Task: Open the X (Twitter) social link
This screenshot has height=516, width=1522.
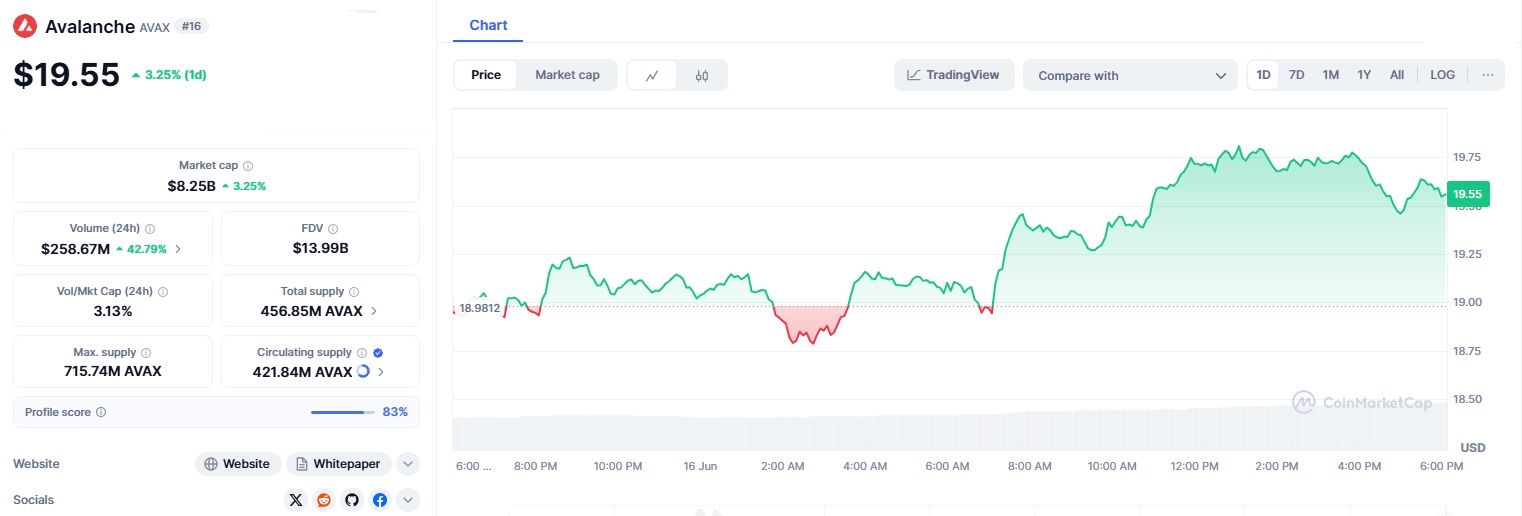Action: [x=295, y=500]
